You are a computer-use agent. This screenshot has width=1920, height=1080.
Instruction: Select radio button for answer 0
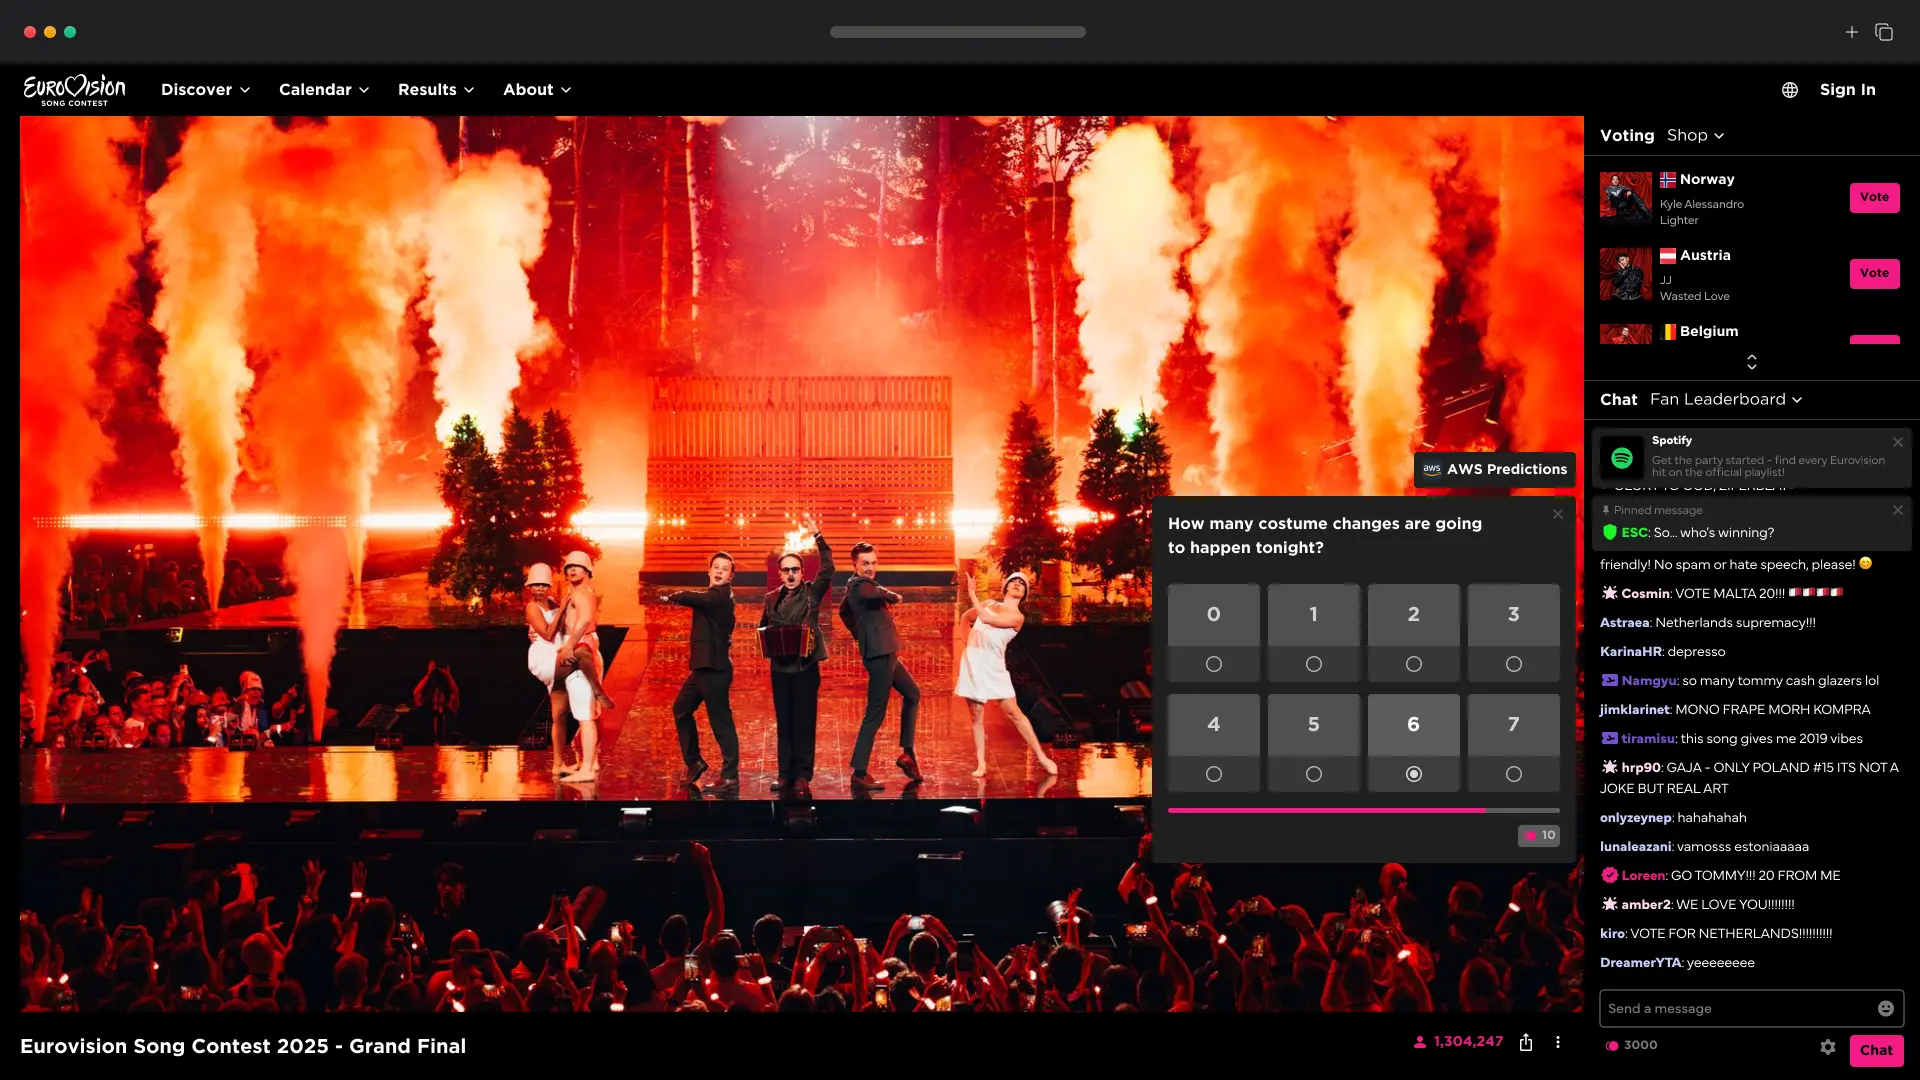[1213, 664]
